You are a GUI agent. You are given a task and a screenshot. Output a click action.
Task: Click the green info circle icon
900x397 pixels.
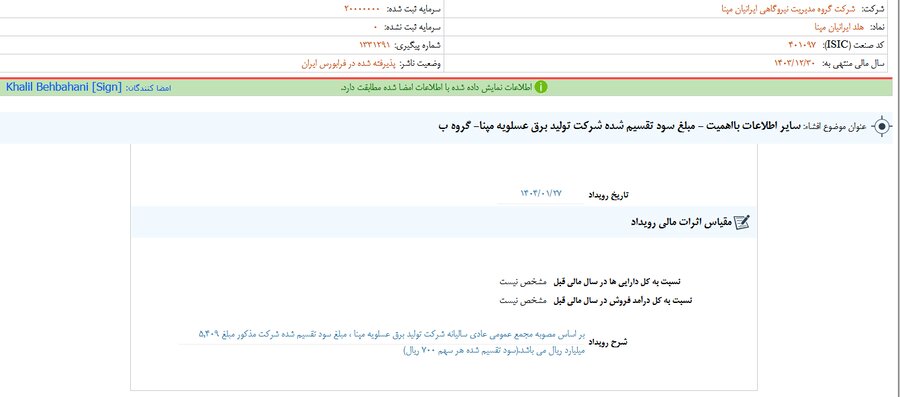pyautogui.click(x=541, y=87)
